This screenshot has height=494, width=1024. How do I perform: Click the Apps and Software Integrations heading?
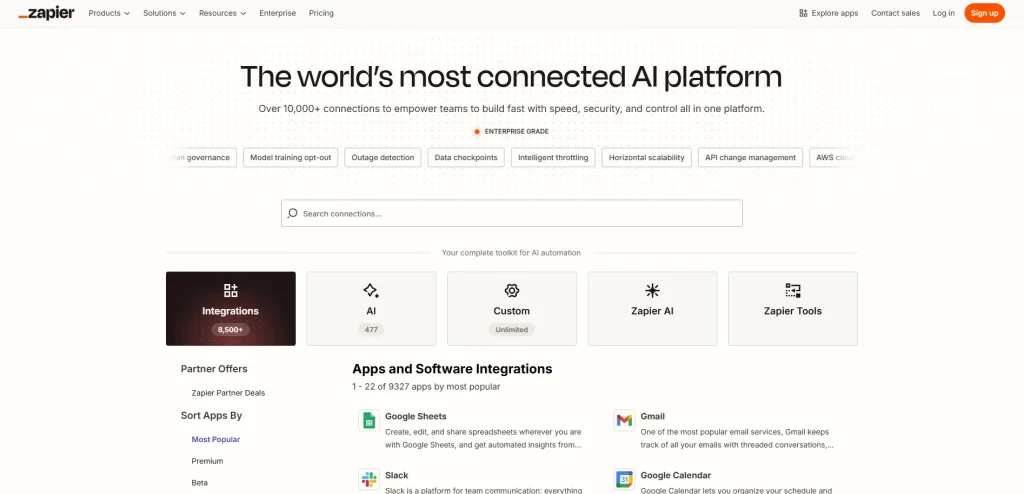[x=453, y=369]
